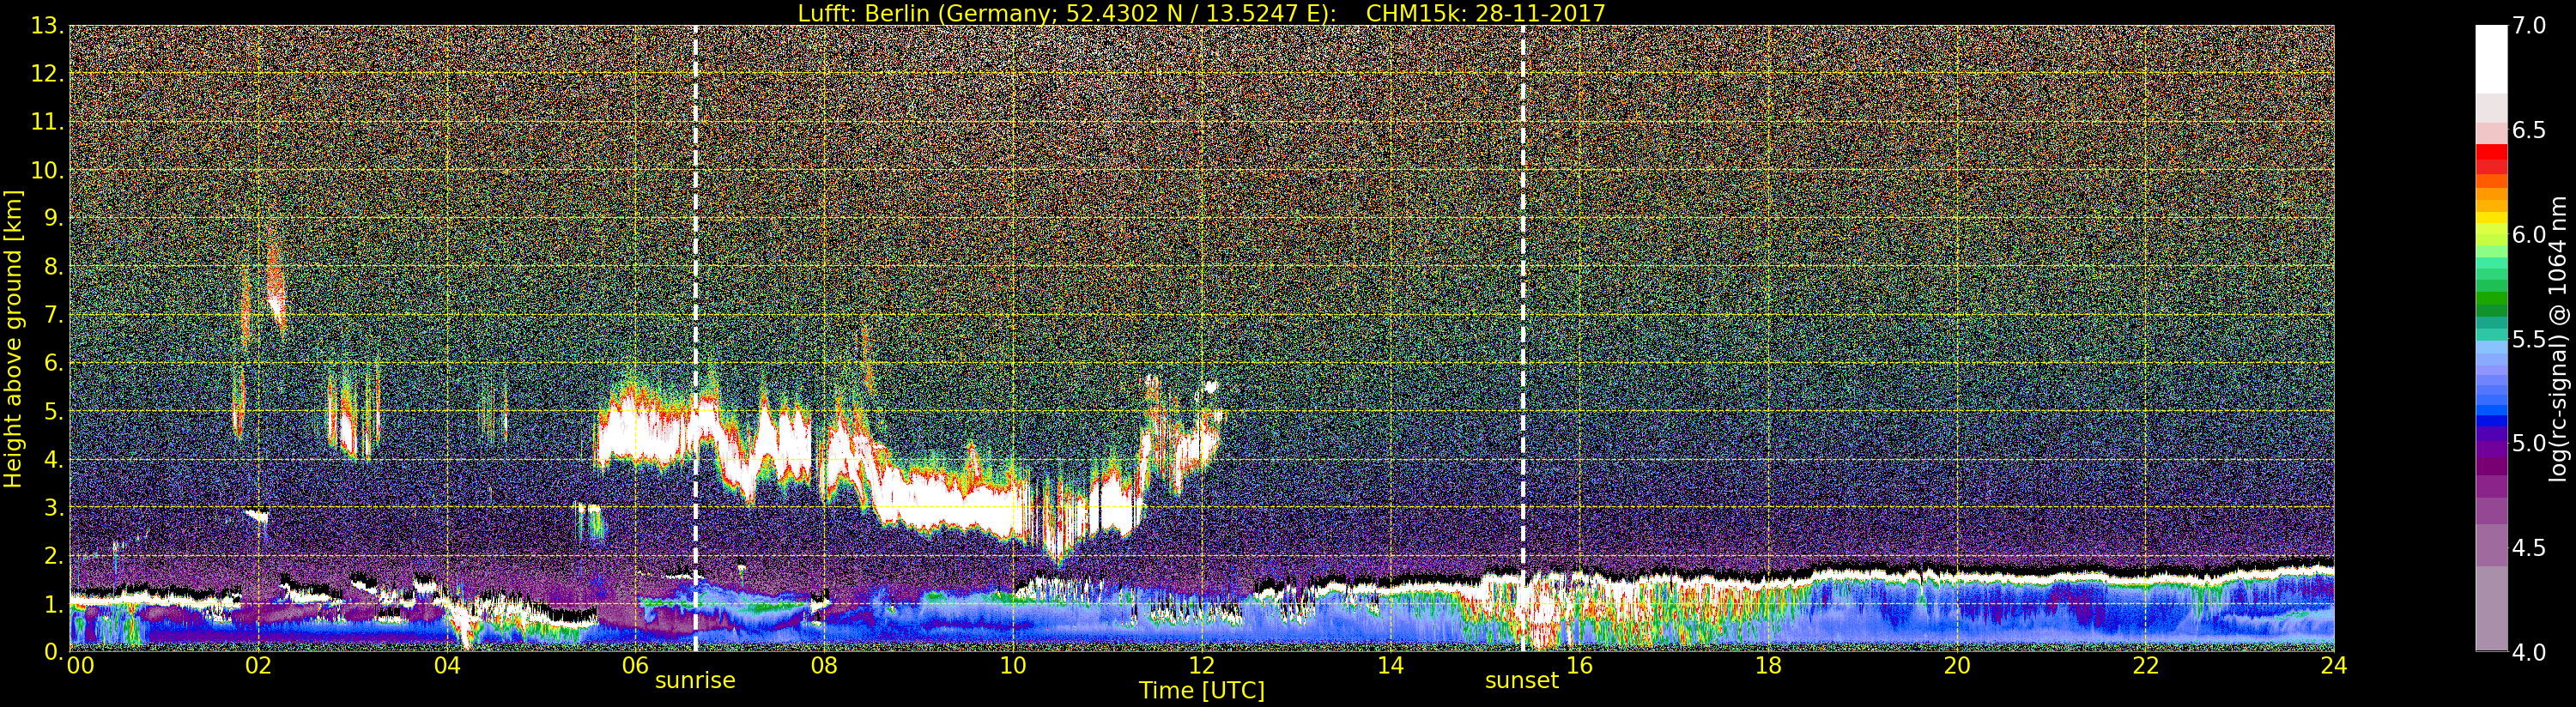The image size is (2576, 707).
Task: Click the '08' time axis tick label
Action: [824, 667]
